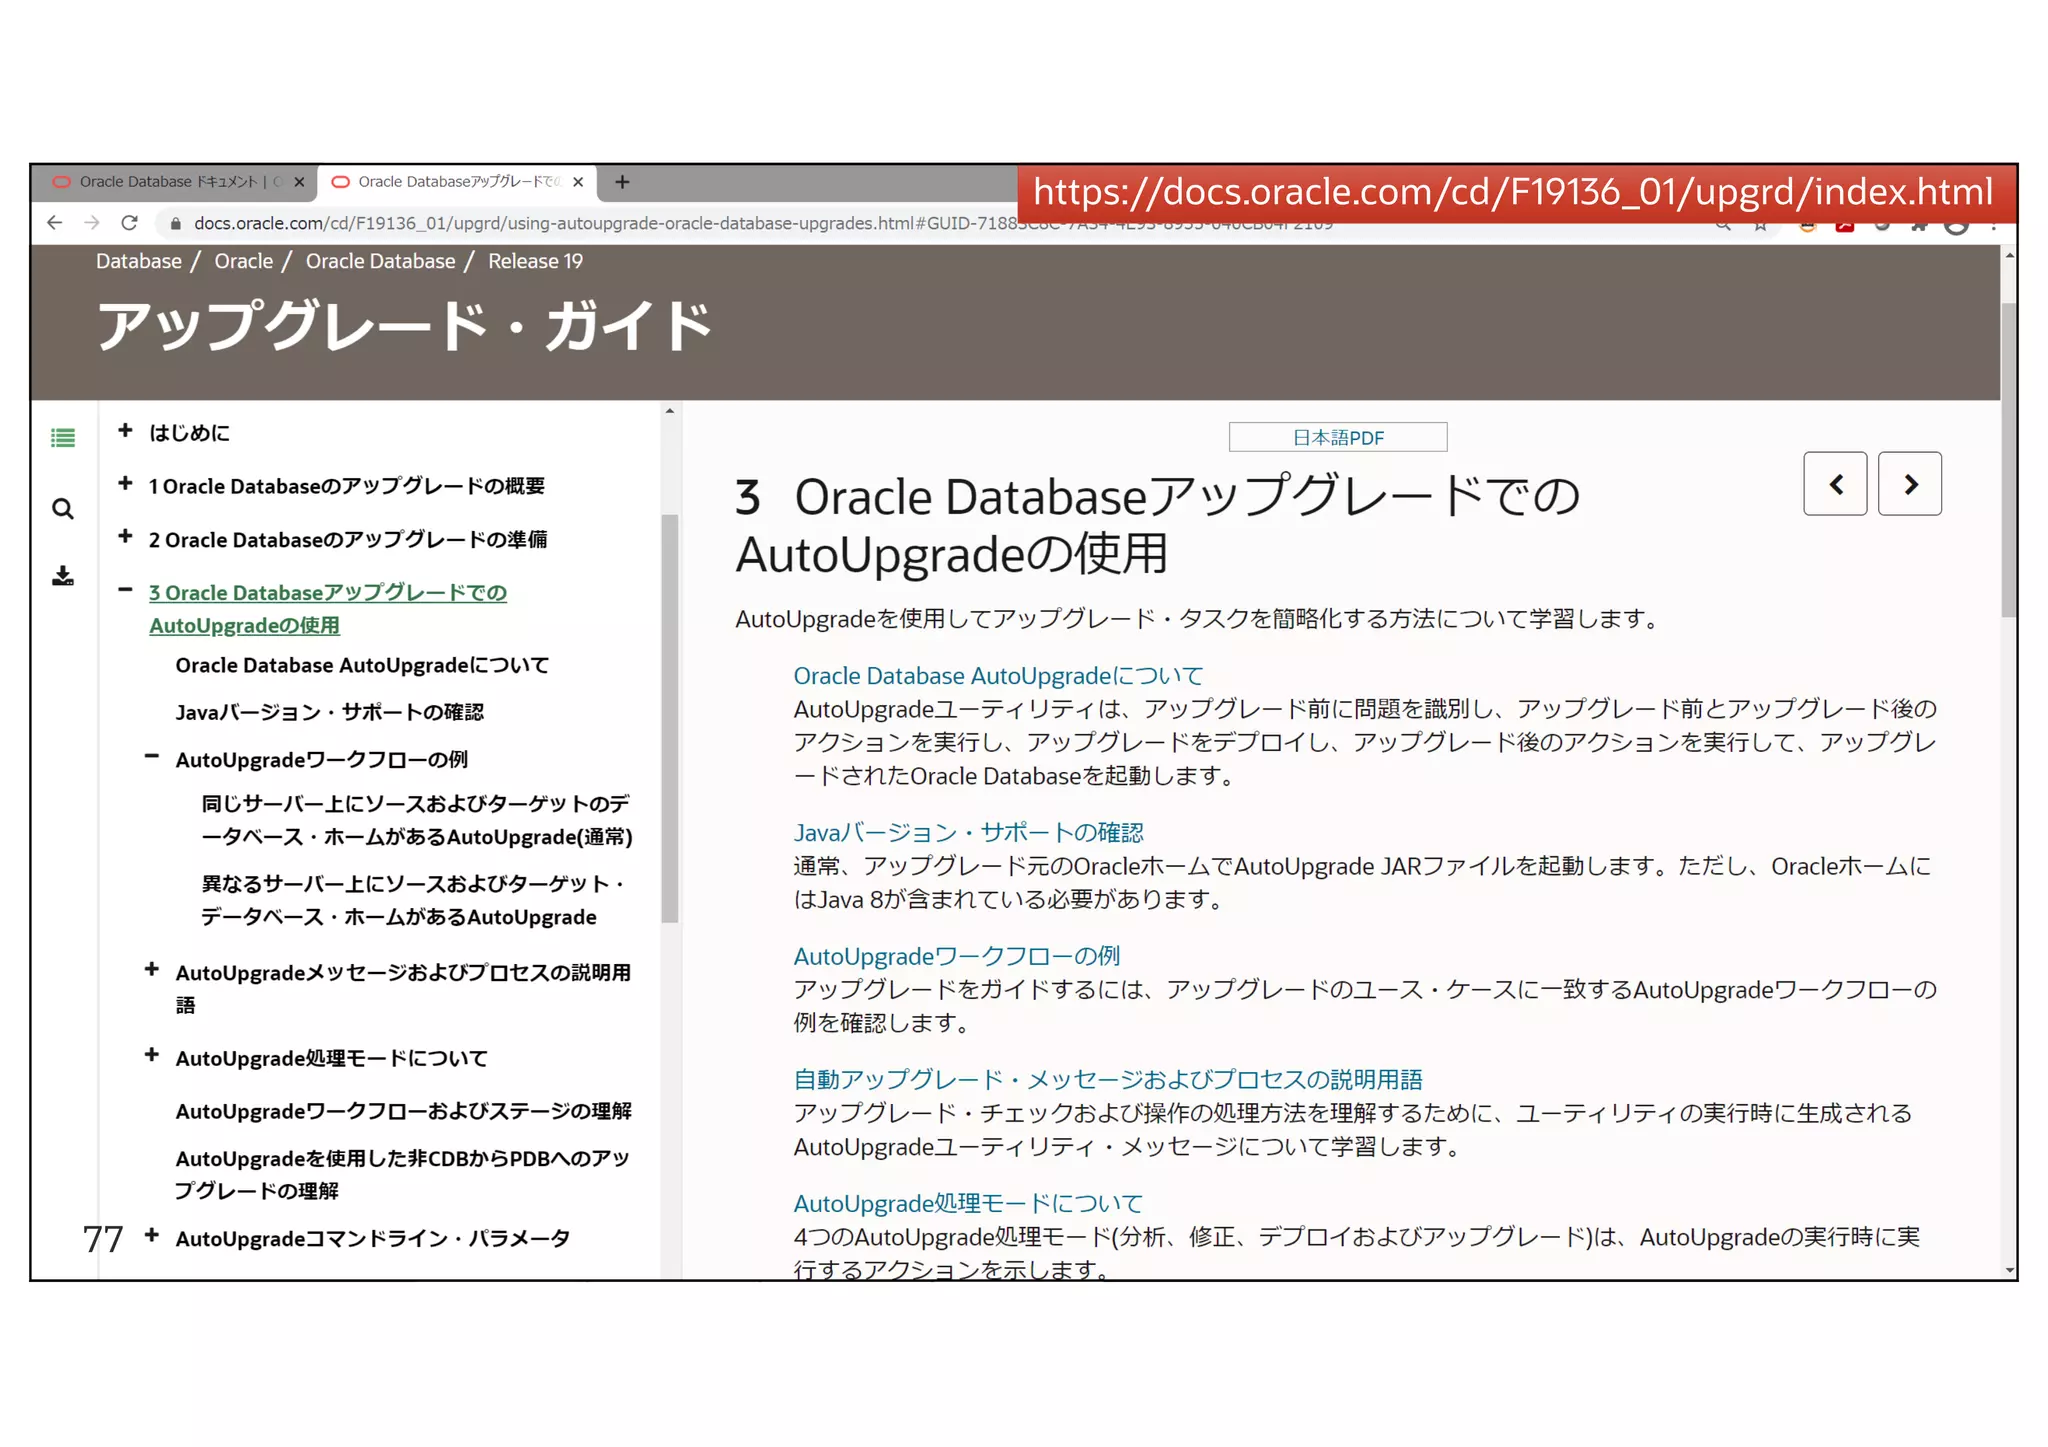The image size is (2048, 1447).
Task: Click the Oracle breadcrumb link
Action: [x=243, y=261]
